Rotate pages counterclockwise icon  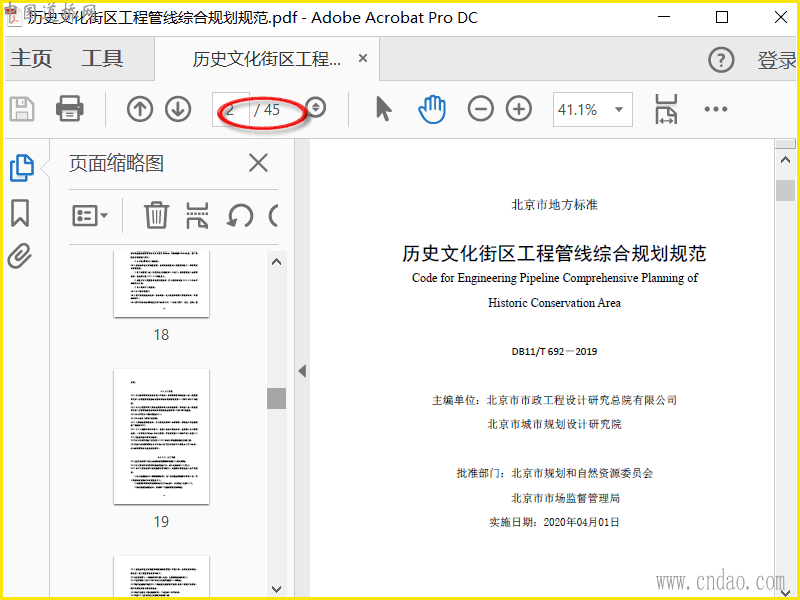240,215
